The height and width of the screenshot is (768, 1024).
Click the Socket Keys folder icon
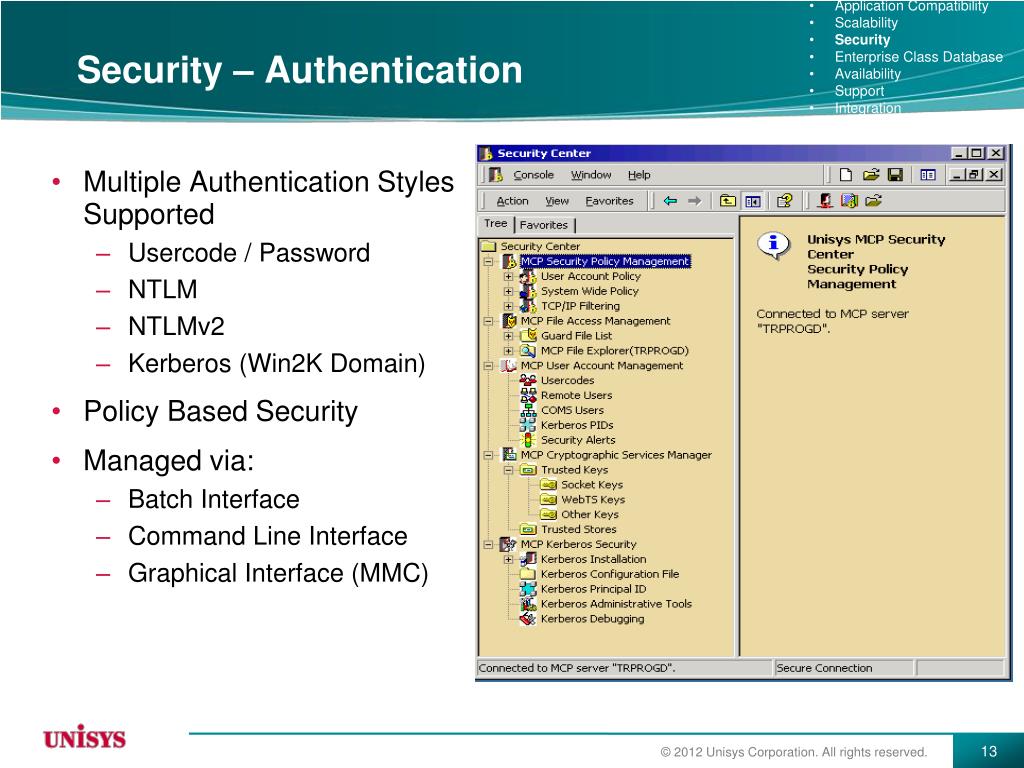(x=549, y=485)
